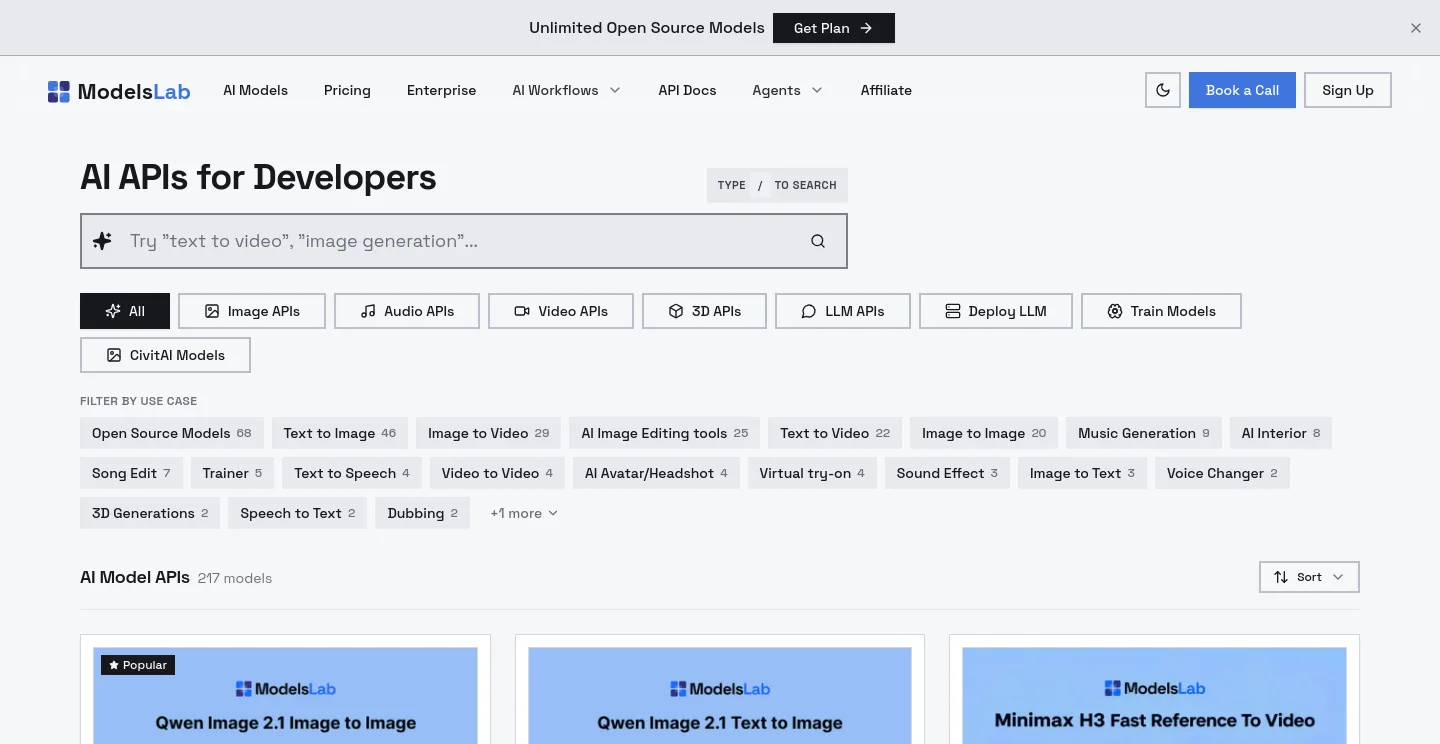The image size is (1440, 744).
Task: Click the Sign Up button
Action: [1348, 90]
